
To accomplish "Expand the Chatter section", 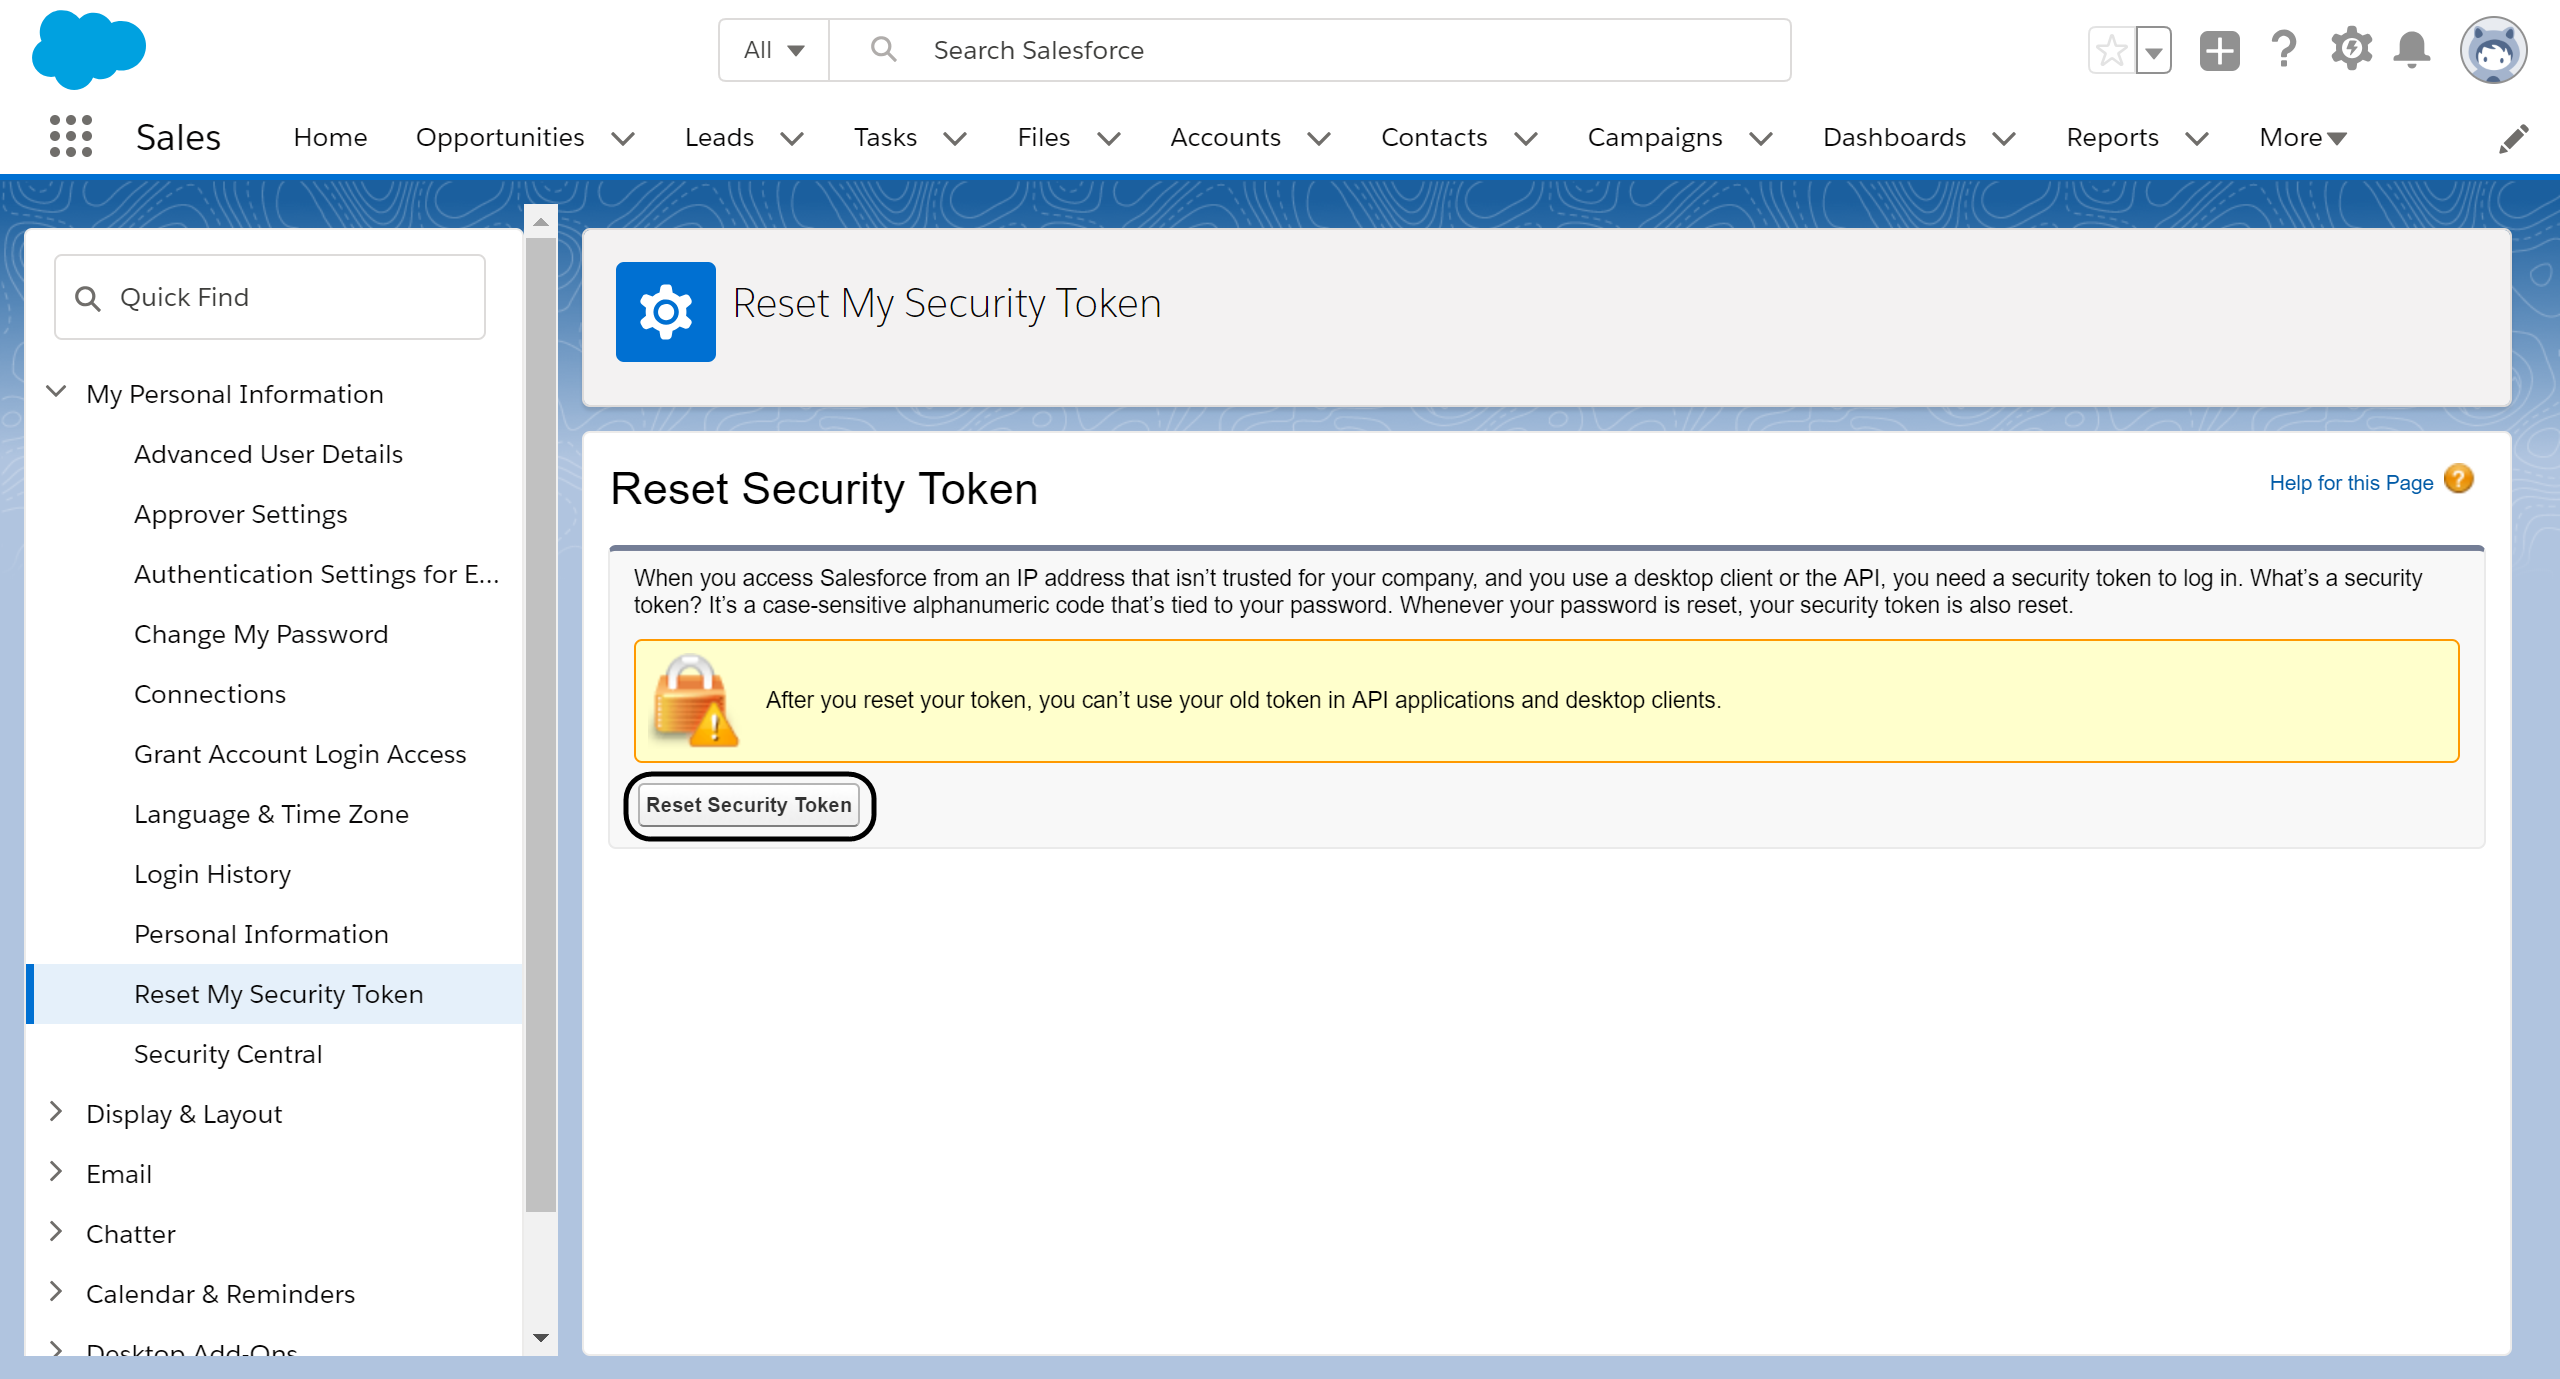I will pos(57,1232).
